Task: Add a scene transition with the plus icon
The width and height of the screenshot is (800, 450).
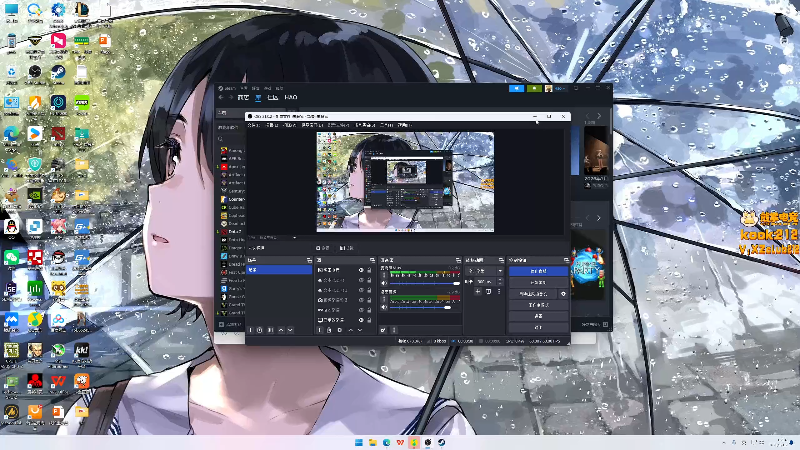Action: coord(478,291)
